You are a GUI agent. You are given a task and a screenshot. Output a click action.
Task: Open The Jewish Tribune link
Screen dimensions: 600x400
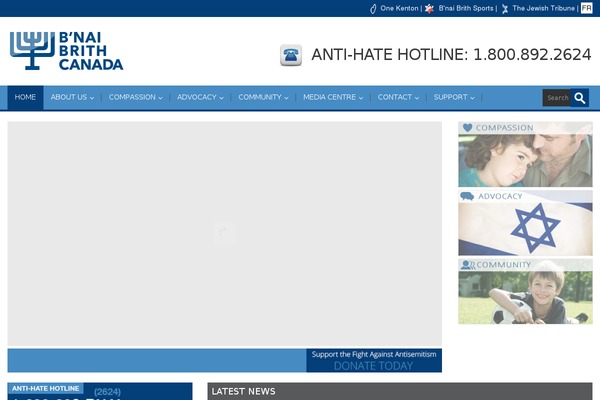[543, 8]
